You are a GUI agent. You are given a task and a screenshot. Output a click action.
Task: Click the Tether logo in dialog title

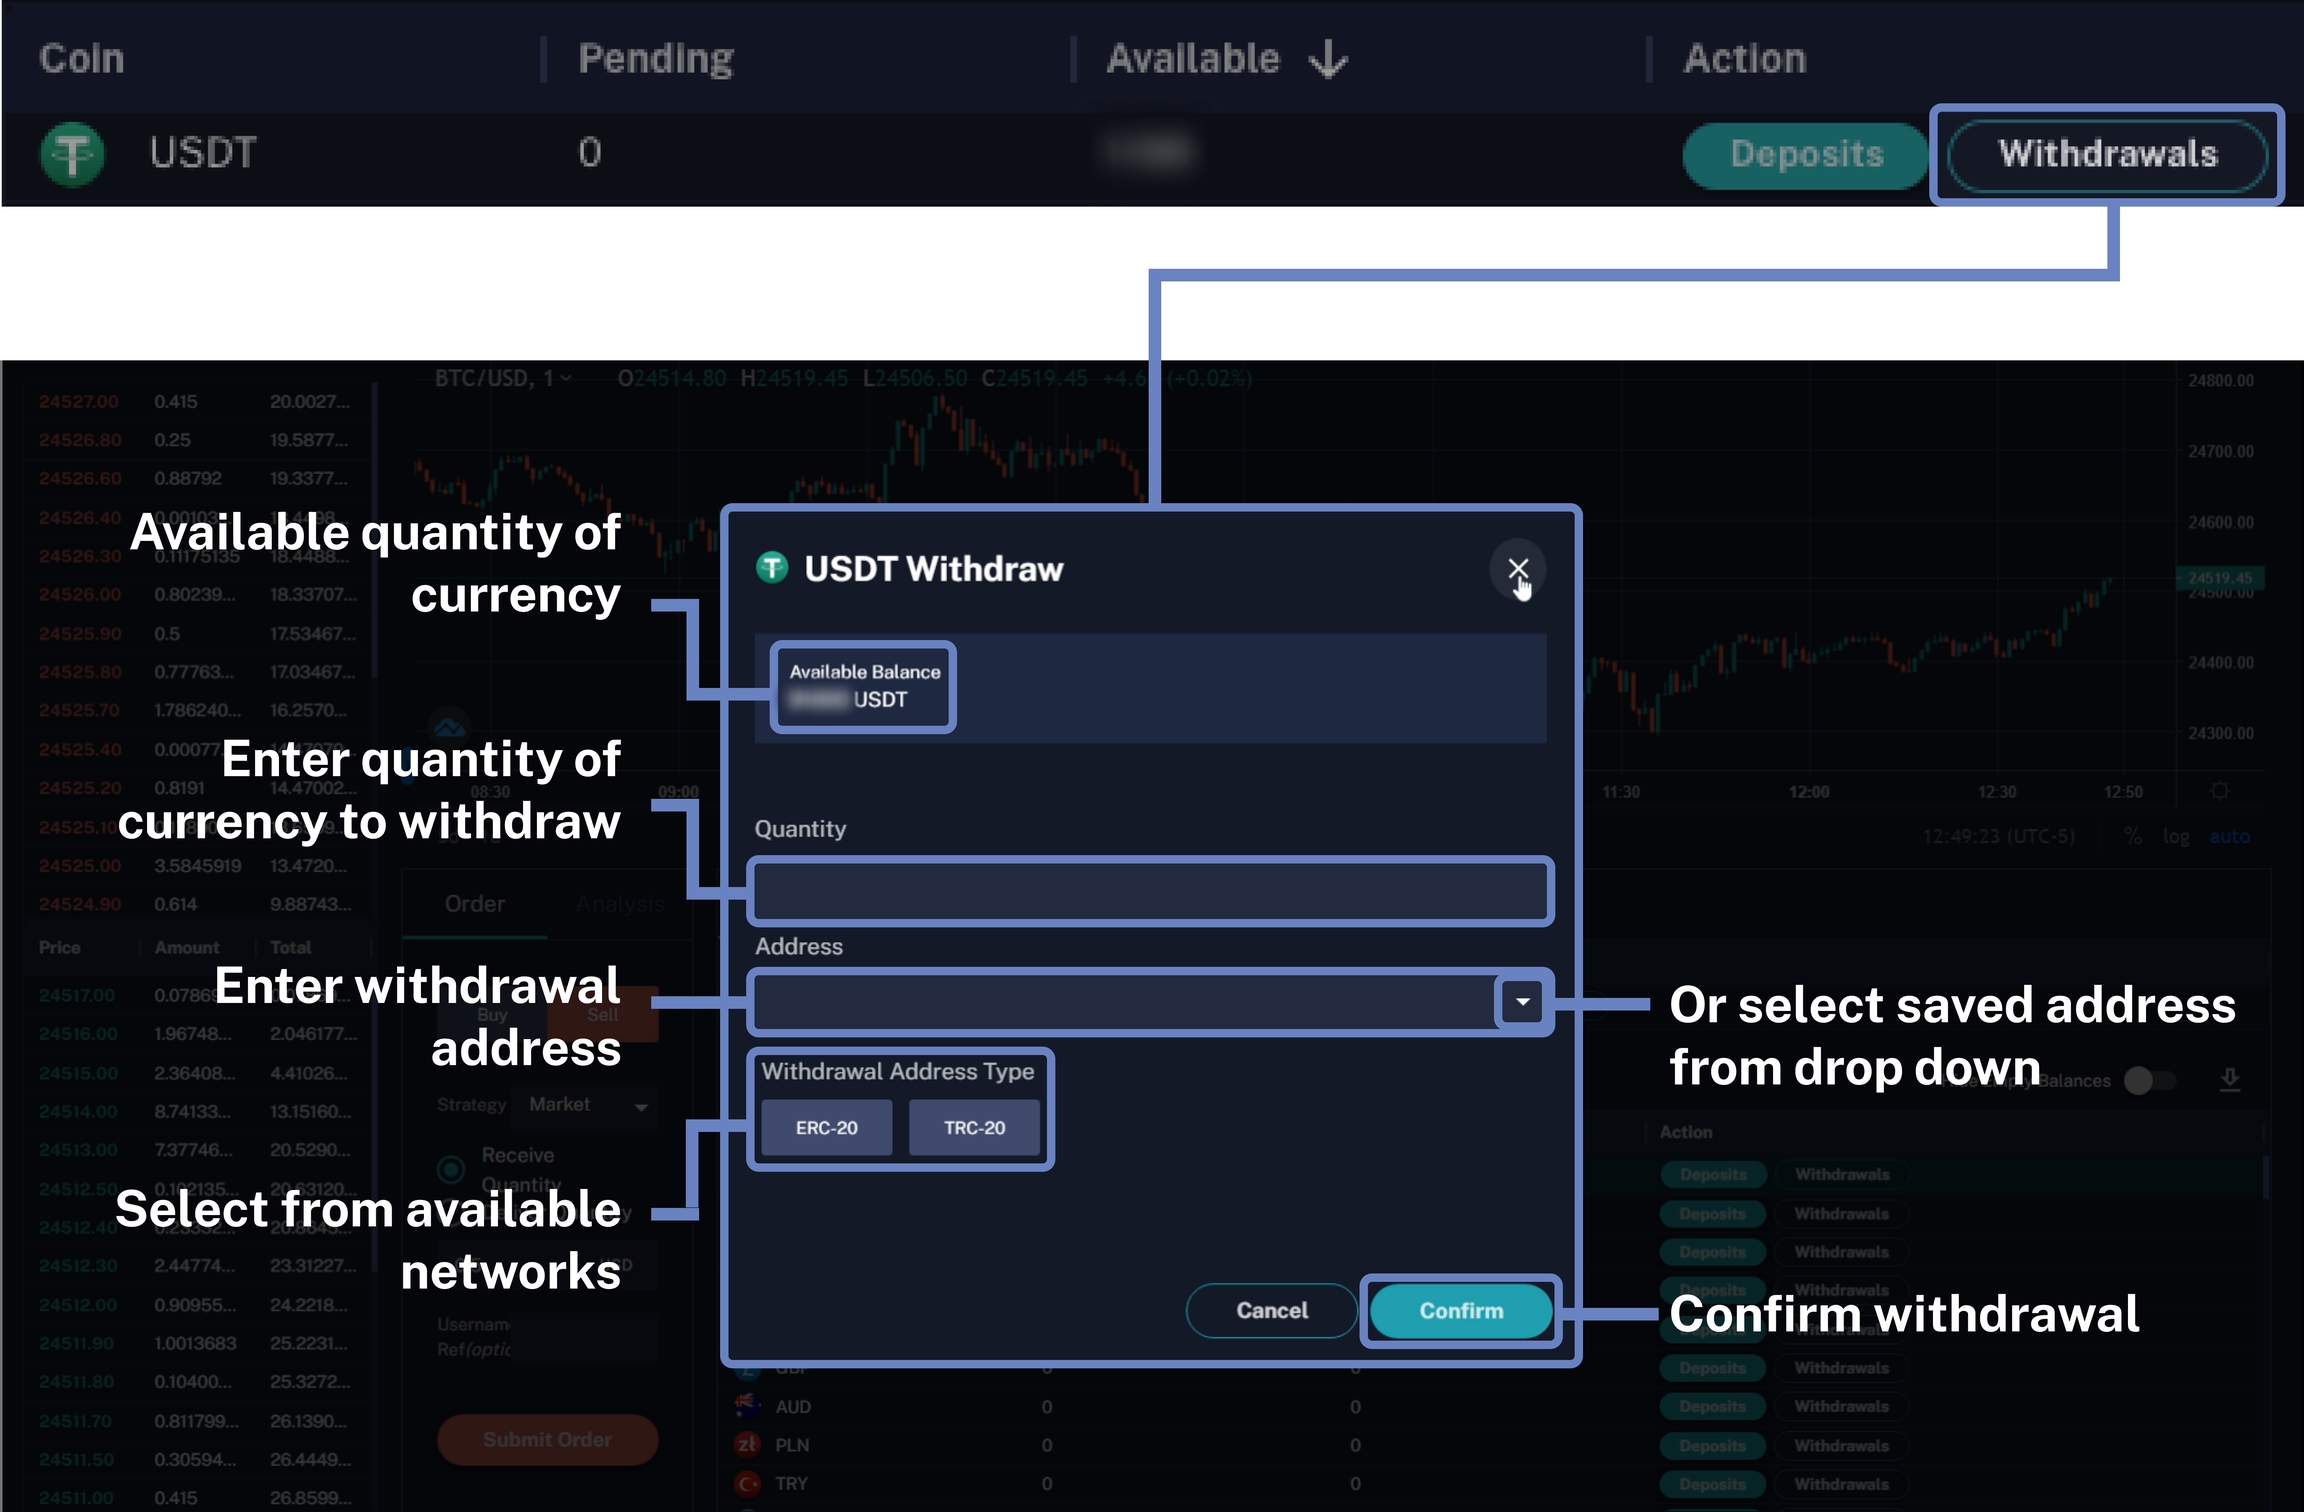point(772,568)
